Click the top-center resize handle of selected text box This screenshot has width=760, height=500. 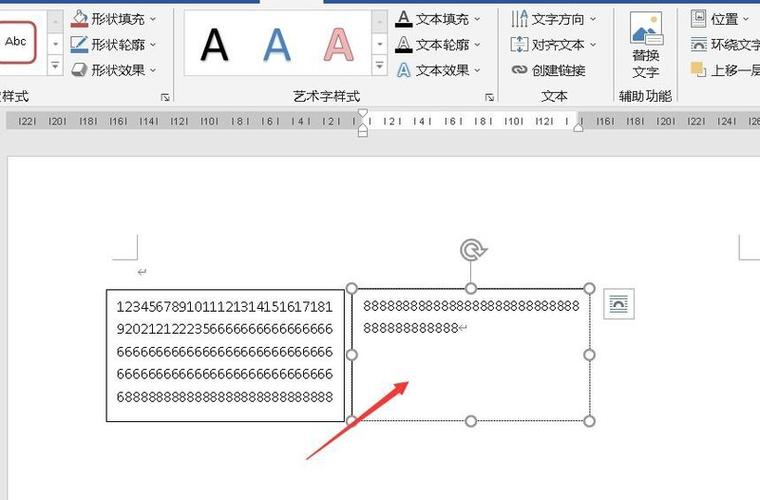point(471,289)
